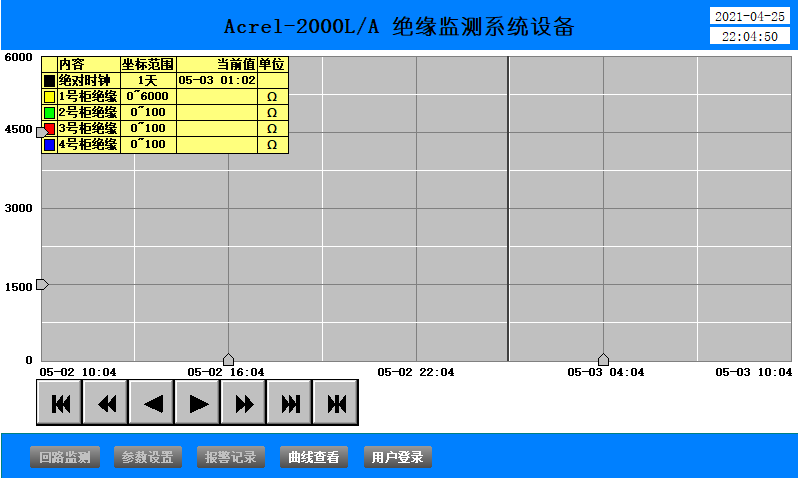798x478 pixels.
Task: Select the 曲线查看 button
Action: click(314, 457)
